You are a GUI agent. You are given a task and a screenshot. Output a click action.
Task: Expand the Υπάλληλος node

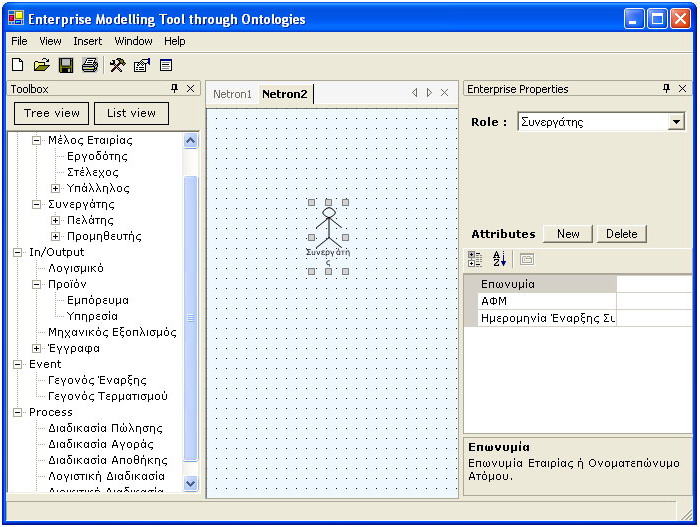55,188
